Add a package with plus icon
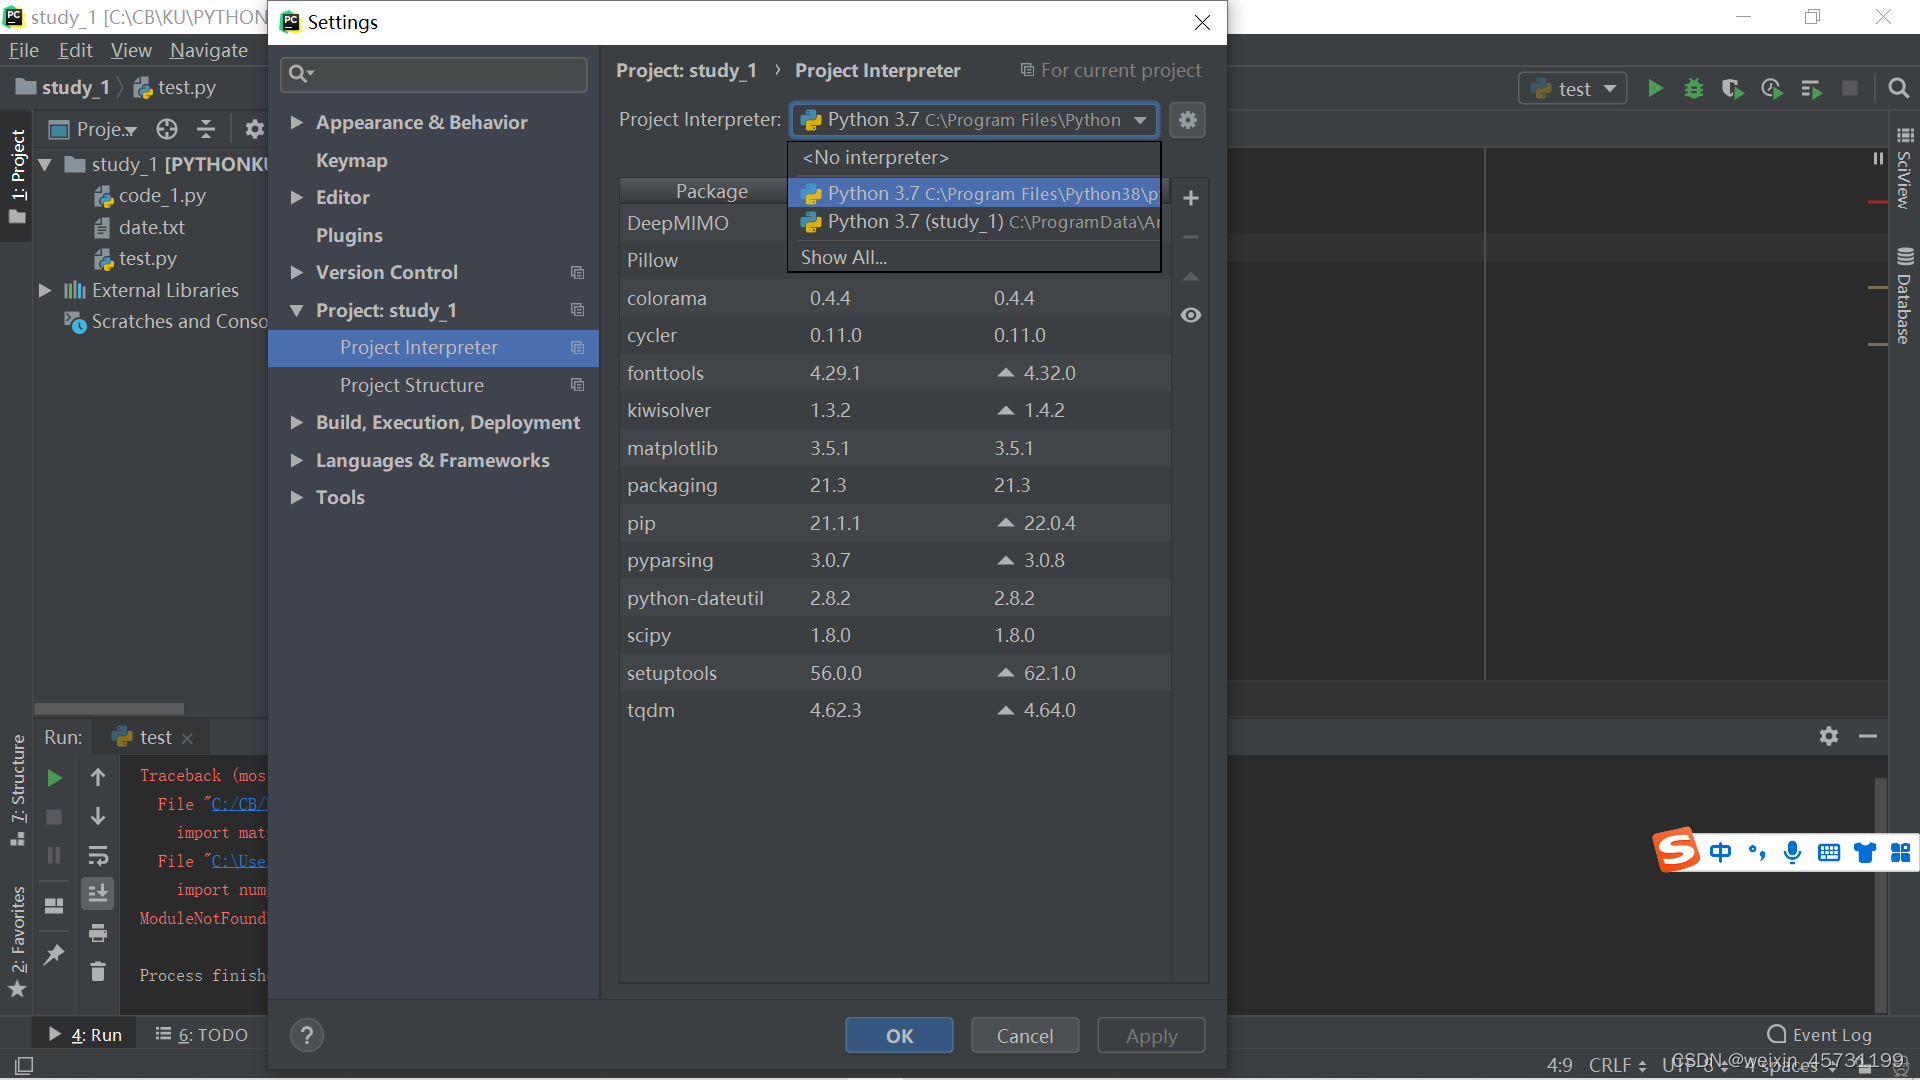This screenshot has height=1080, width=1920. (x=1190, y=198)
